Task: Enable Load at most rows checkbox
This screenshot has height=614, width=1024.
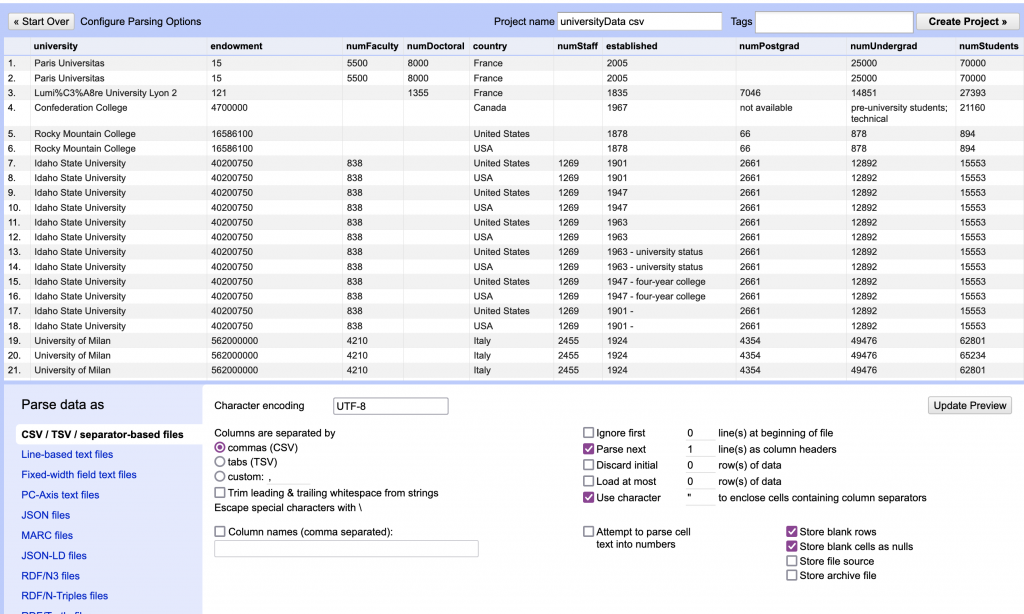Action: [588, 481]
